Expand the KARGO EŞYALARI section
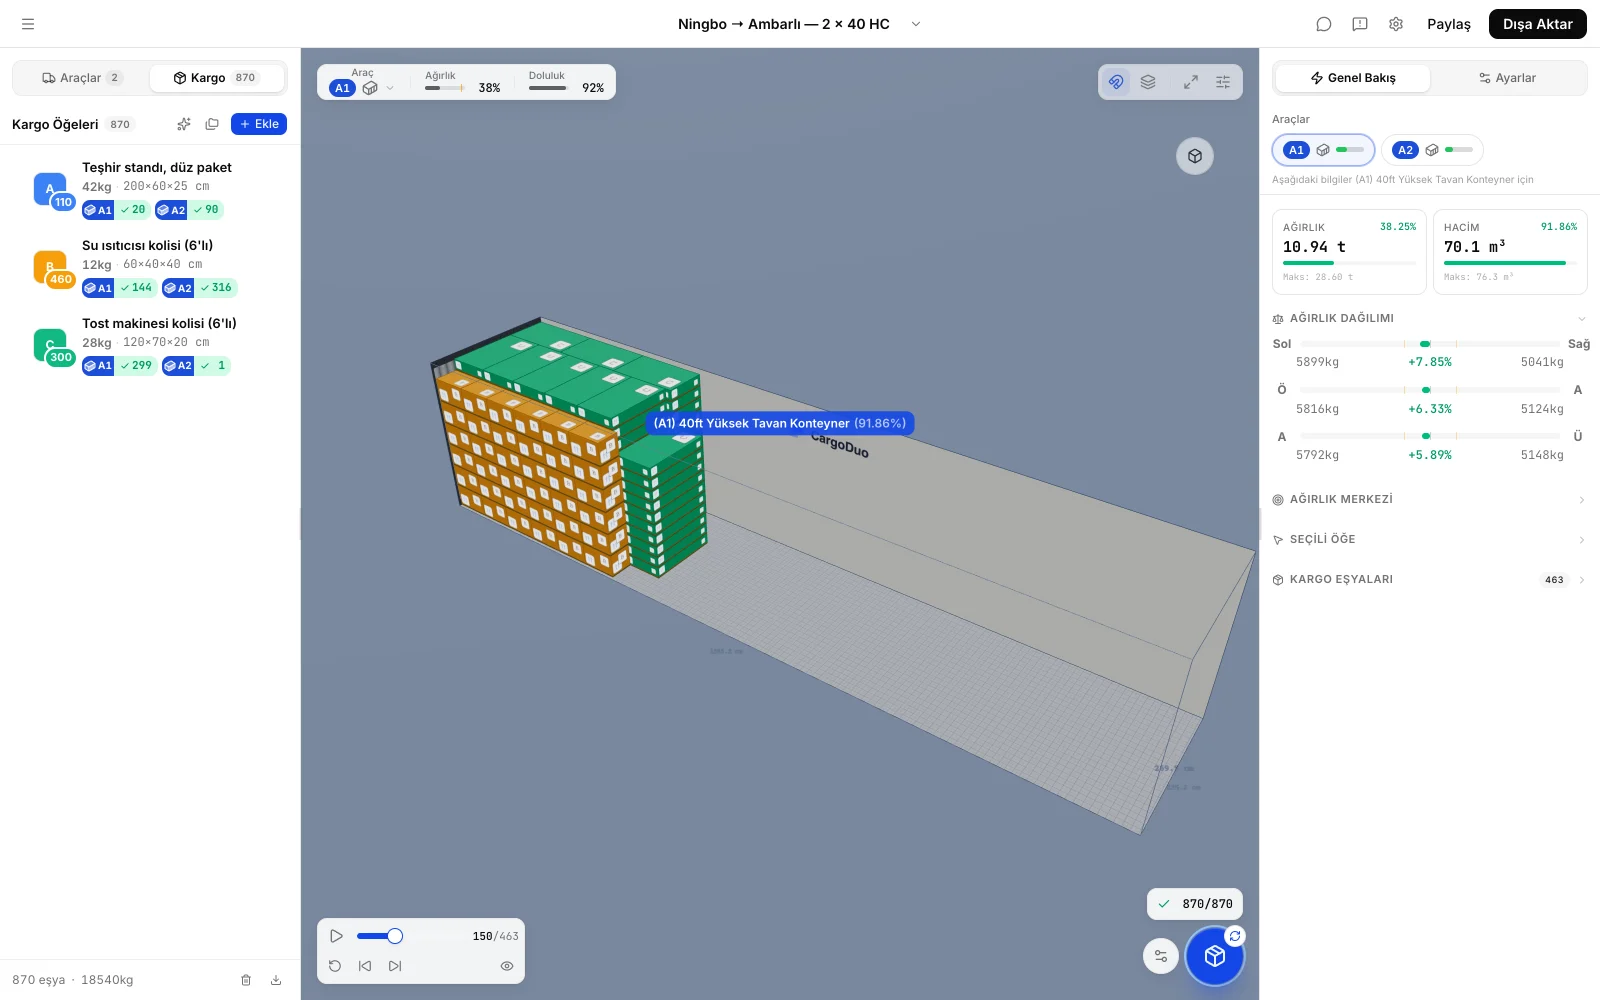The image size is (1600, 1000). point(1429,579)
